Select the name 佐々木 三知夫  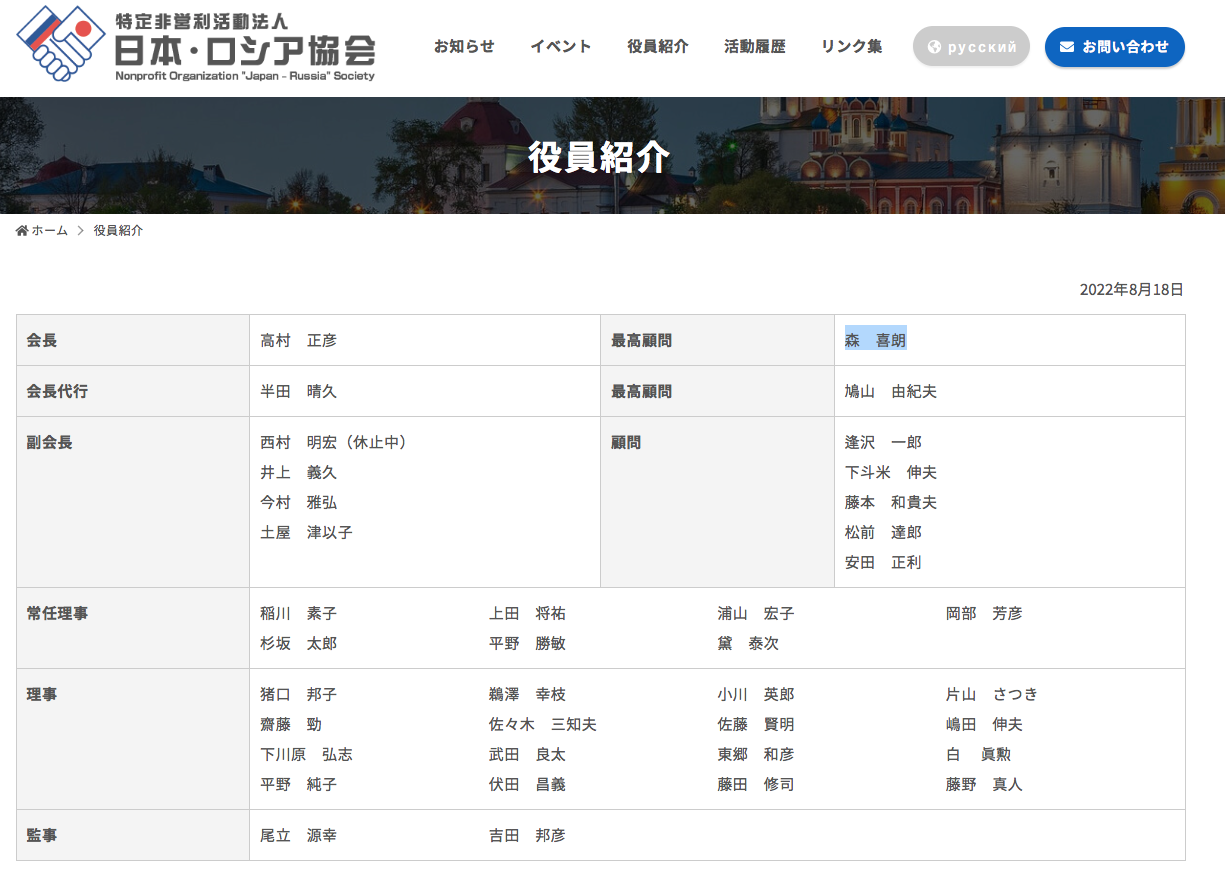[x=543, y=724]
